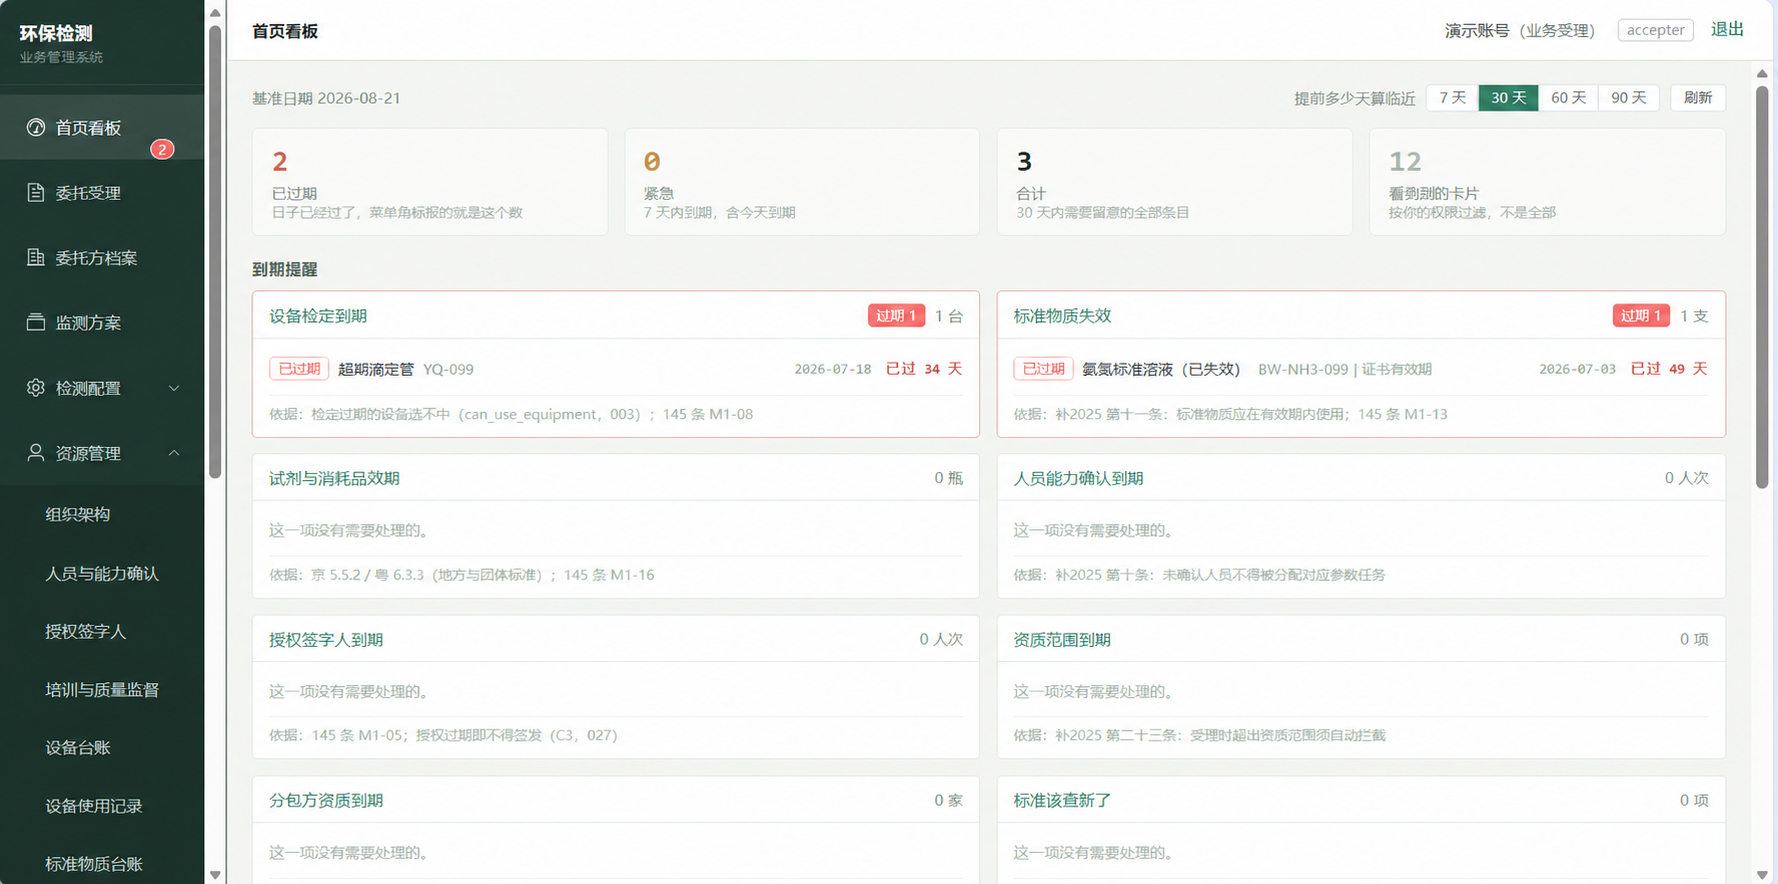The width and height of the screenshot is (1778, 884).
Task: Click 过期 1 badge in 标准物质失效 card
Action: coord(1641,316)
